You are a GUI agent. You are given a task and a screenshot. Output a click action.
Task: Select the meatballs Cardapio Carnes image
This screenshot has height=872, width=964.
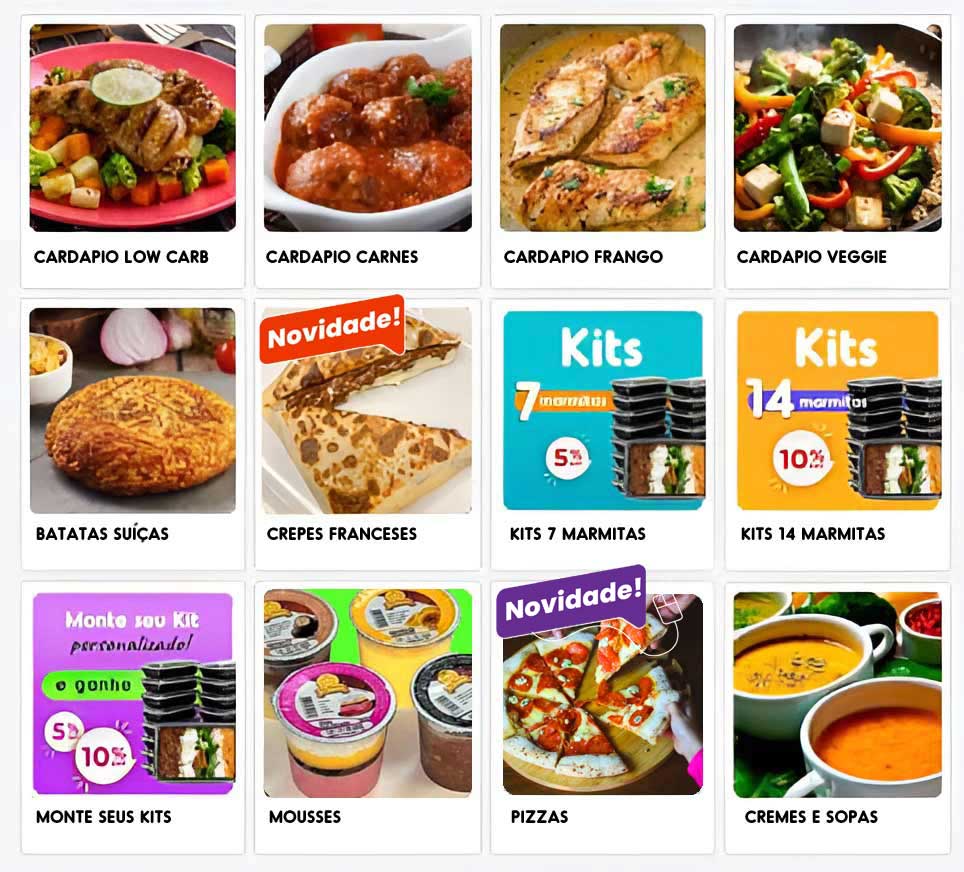(x=368, y=128)
